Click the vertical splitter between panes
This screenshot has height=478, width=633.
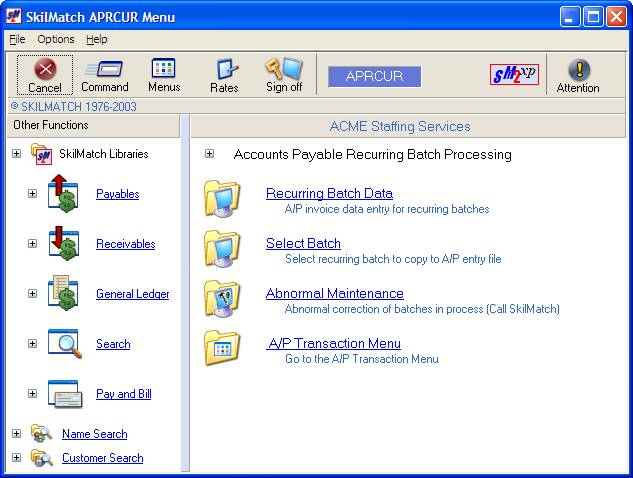point(185,294)
